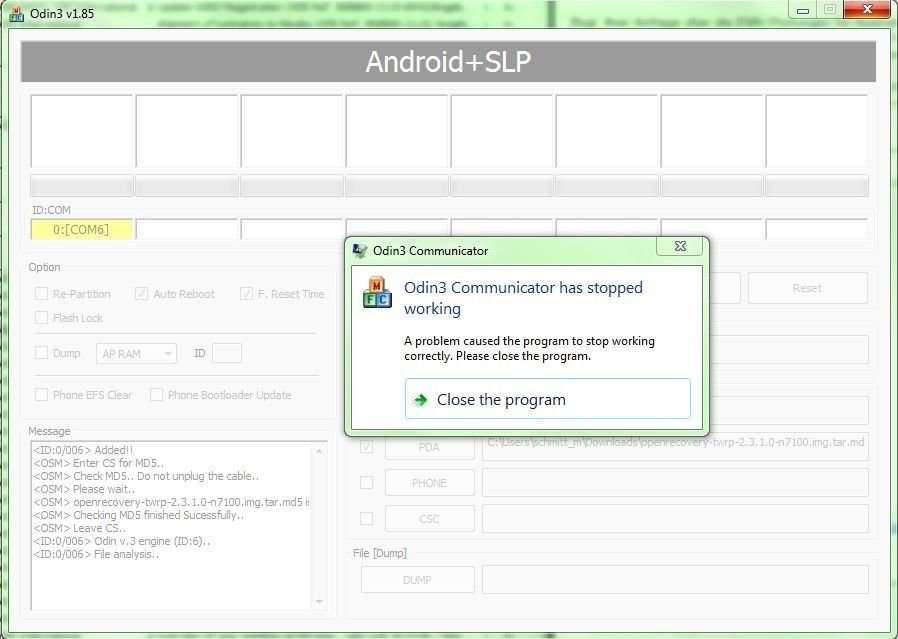
Task: Toggle the F. Reset Time checkbox
Action: (x=246, y=294)
